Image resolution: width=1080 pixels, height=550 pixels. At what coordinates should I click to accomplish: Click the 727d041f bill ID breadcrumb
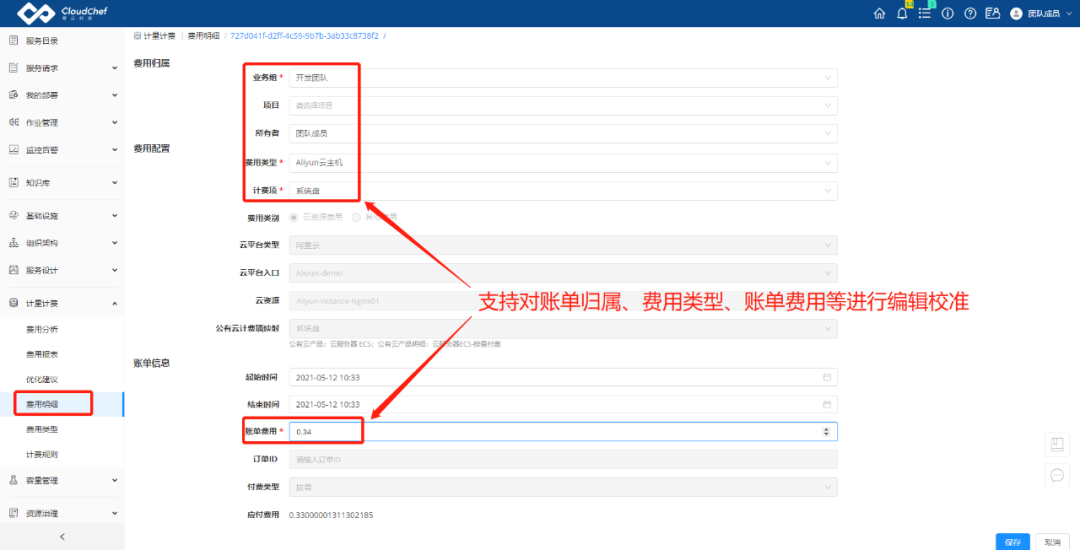304,36
